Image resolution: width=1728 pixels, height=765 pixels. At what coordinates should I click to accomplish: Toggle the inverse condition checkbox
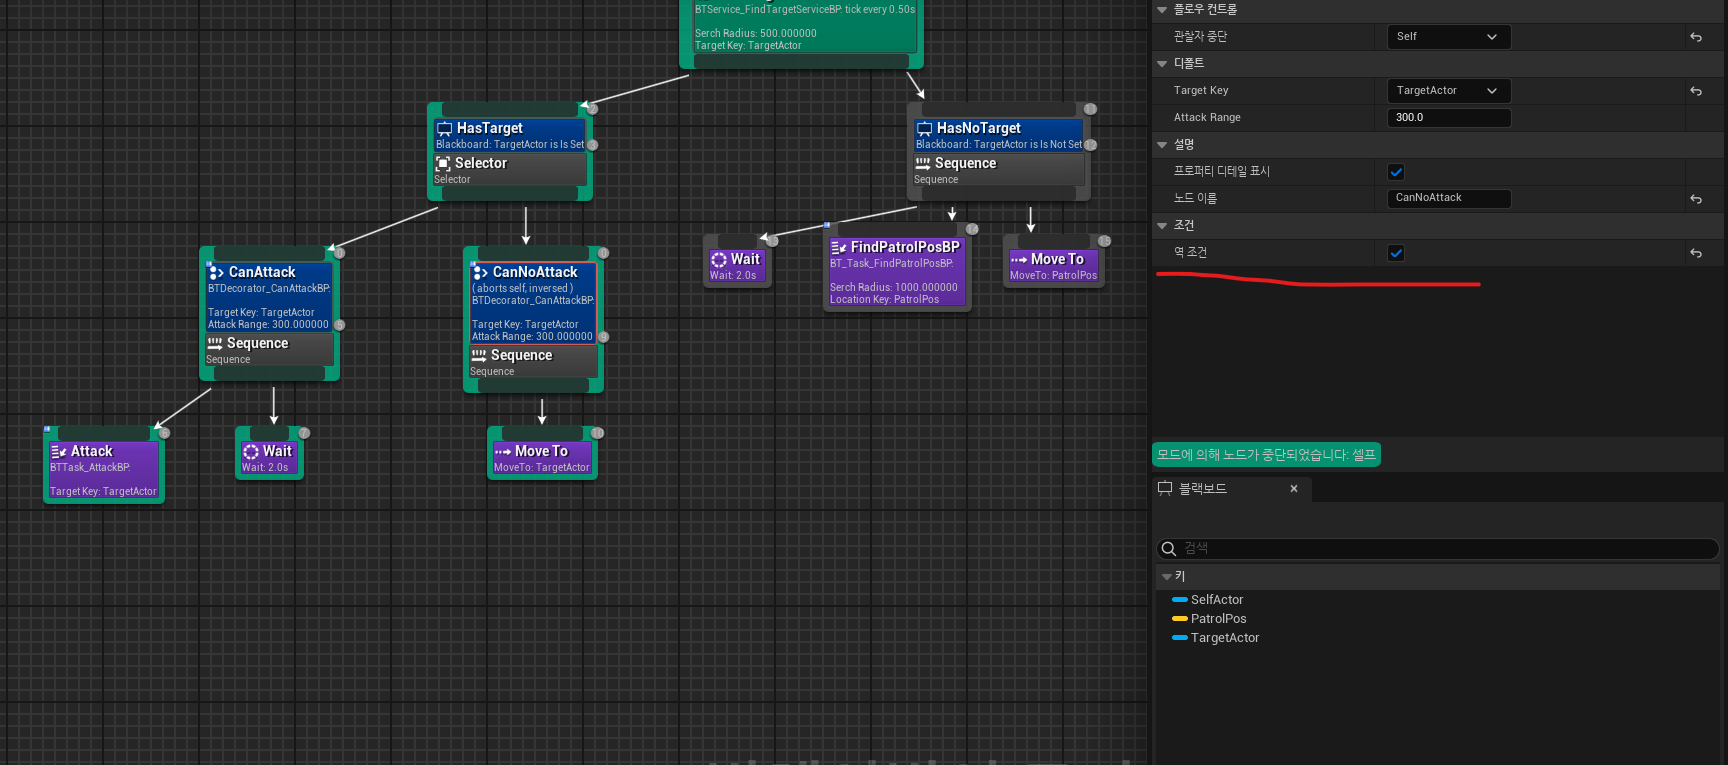[1396, 253]
